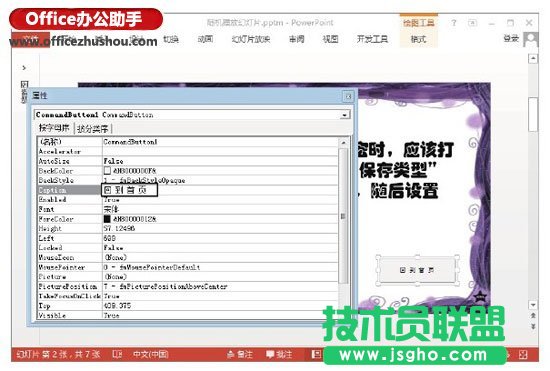Select the Picture property row
This screenshot has height=371, width=550.
pyautogui.click(x=188, y=277)
